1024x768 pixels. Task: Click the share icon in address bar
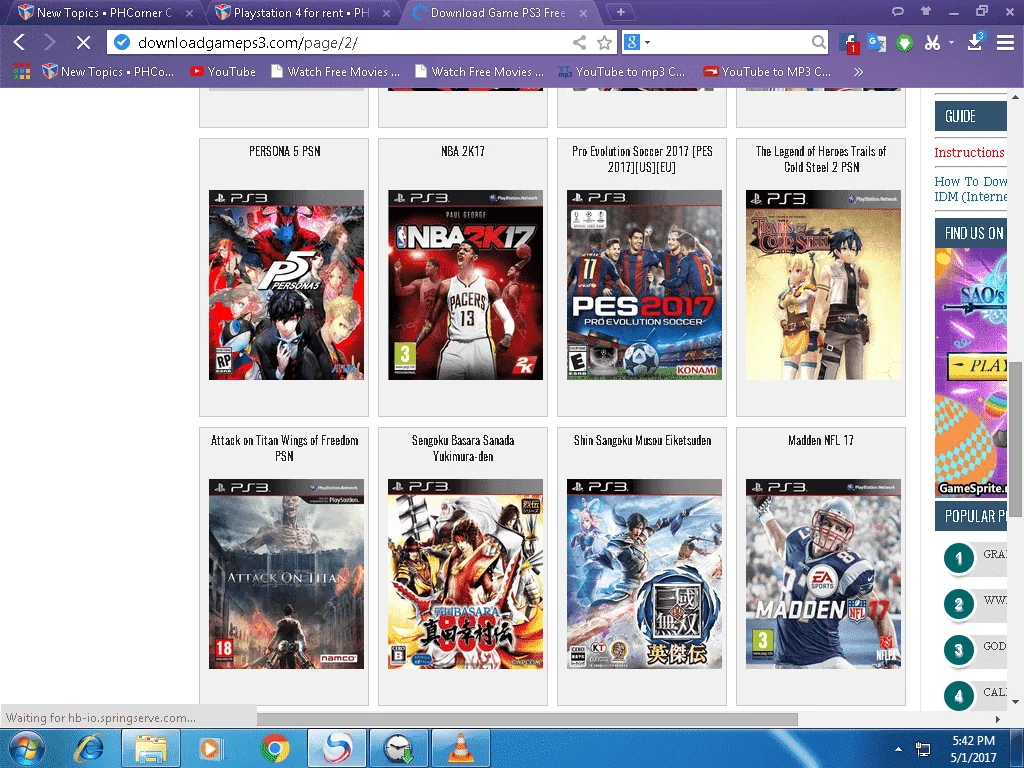click(x=579, y=43)
